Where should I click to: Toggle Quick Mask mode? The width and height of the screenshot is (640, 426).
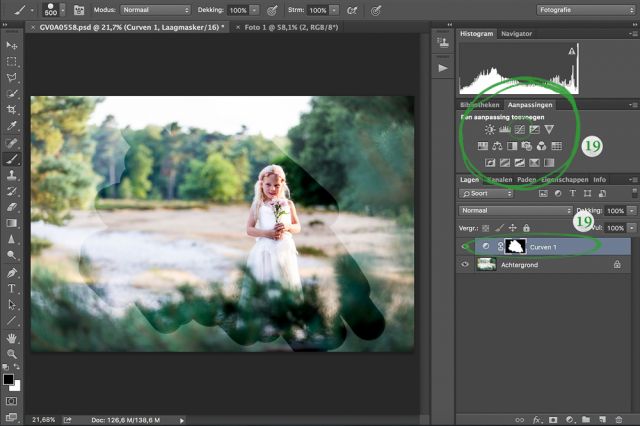coord(11,401)
